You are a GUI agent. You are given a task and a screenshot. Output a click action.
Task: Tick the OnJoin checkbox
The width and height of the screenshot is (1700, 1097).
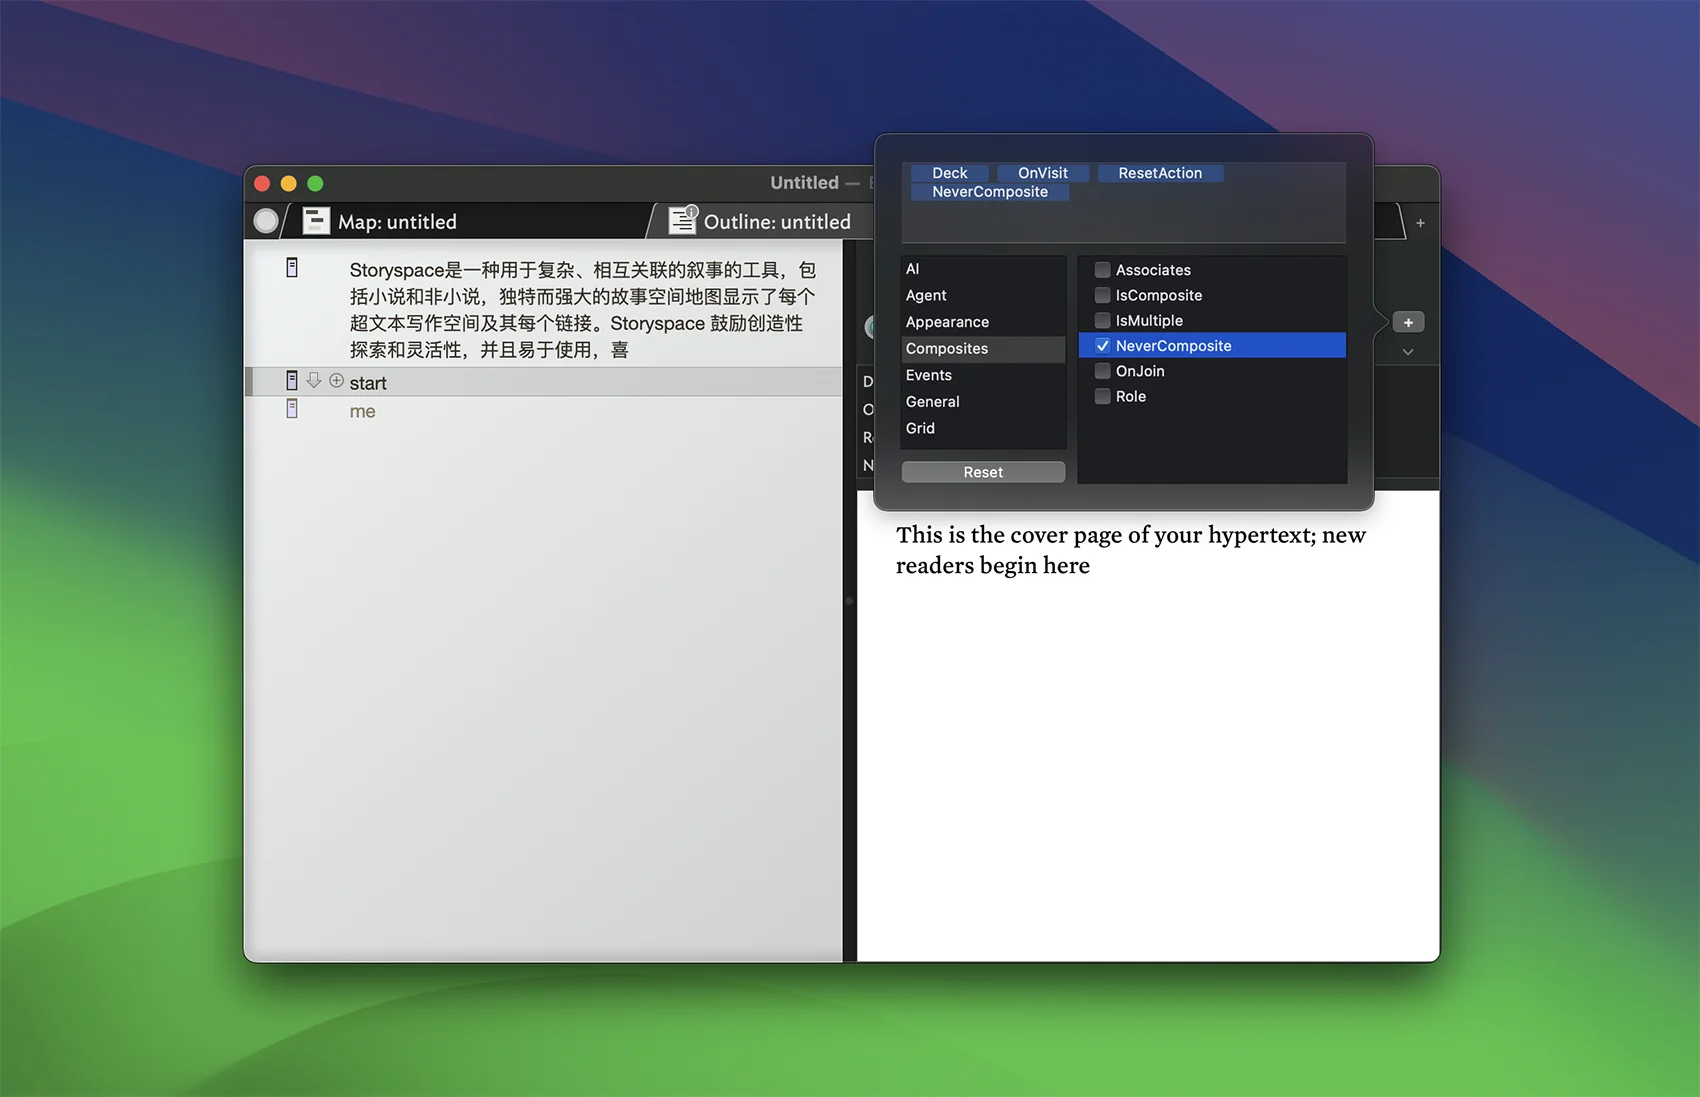coord(1103,371)
